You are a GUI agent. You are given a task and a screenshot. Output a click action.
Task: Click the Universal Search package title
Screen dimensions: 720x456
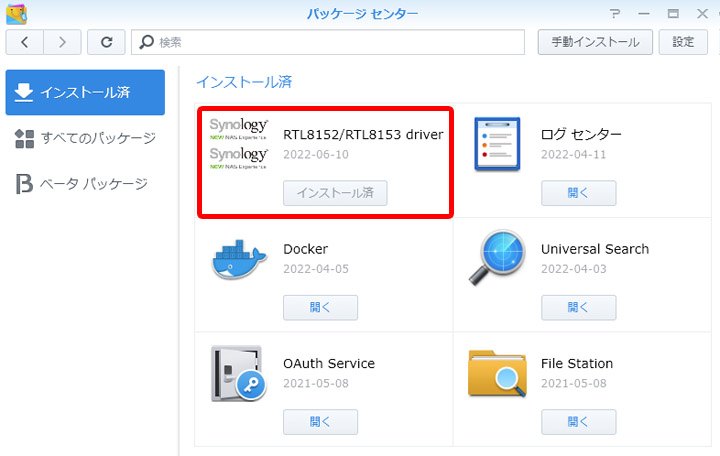pyautogui.click(x=595, y=249)
